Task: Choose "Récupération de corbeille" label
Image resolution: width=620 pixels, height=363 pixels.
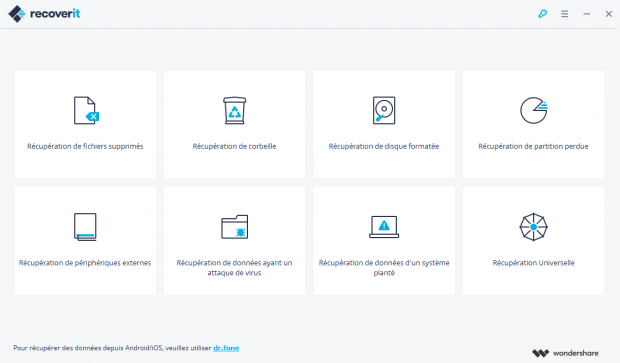Action: tap(234, 146)
